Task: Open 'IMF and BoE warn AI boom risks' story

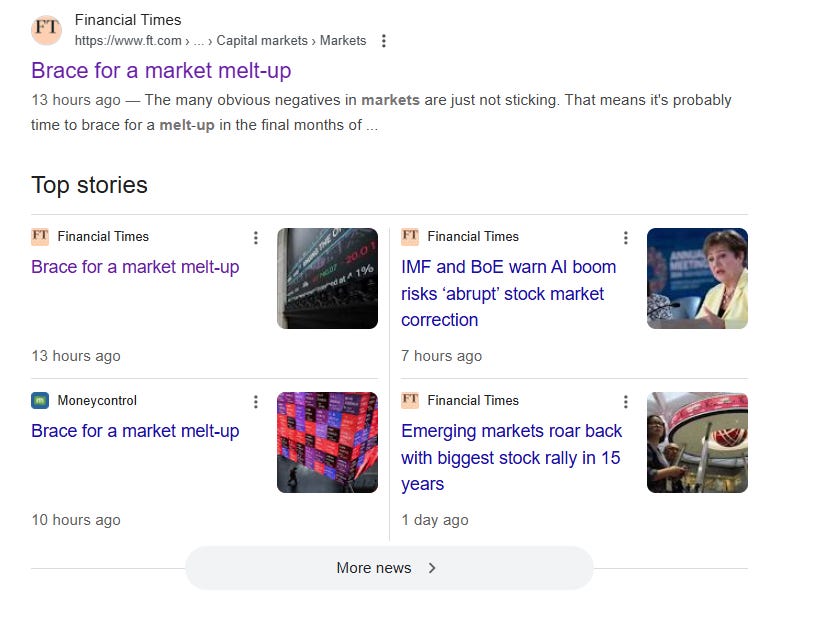Action: click(x=508, y=293)
